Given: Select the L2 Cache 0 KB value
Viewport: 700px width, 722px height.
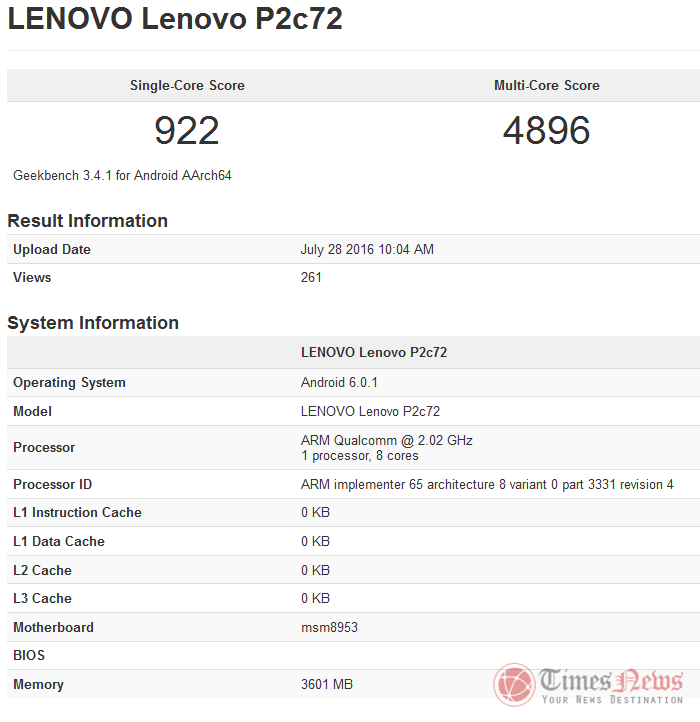Looking at the screenshot, I should tap(315, 571).
